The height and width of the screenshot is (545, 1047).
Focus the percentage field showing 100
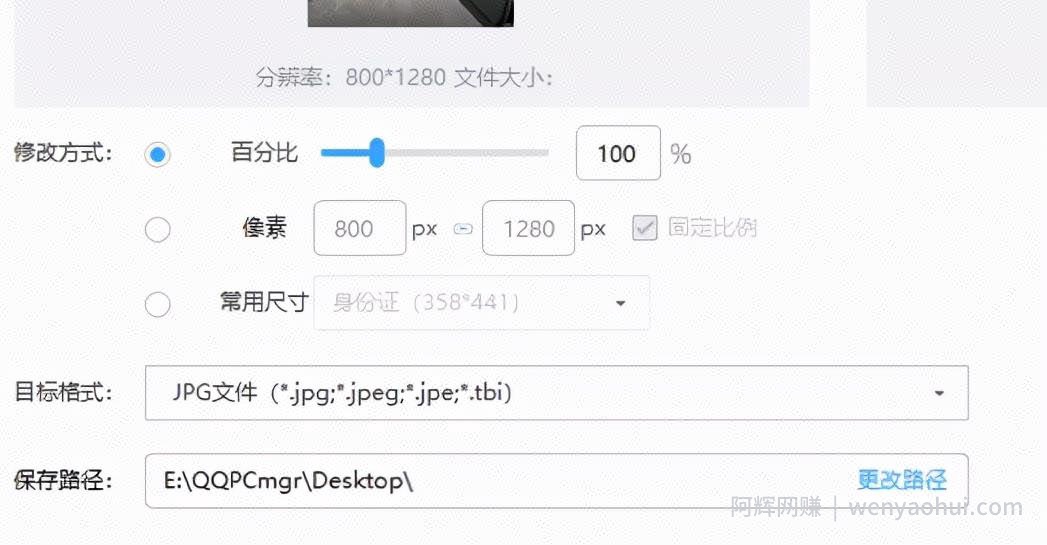(x=618, y=153)
